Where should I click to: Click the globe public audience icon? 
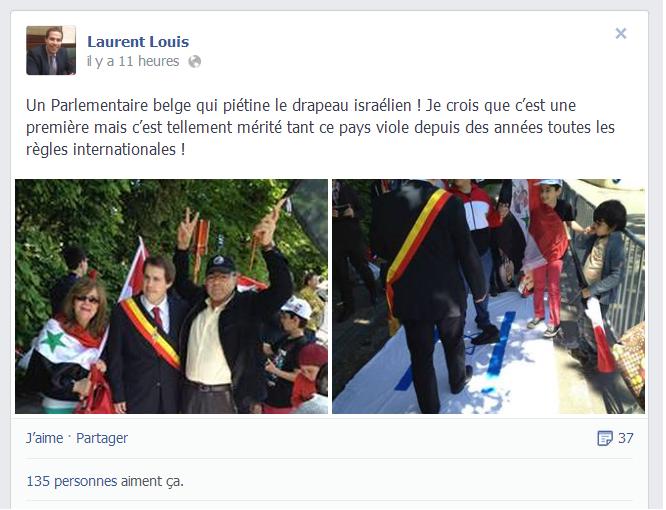195,62
